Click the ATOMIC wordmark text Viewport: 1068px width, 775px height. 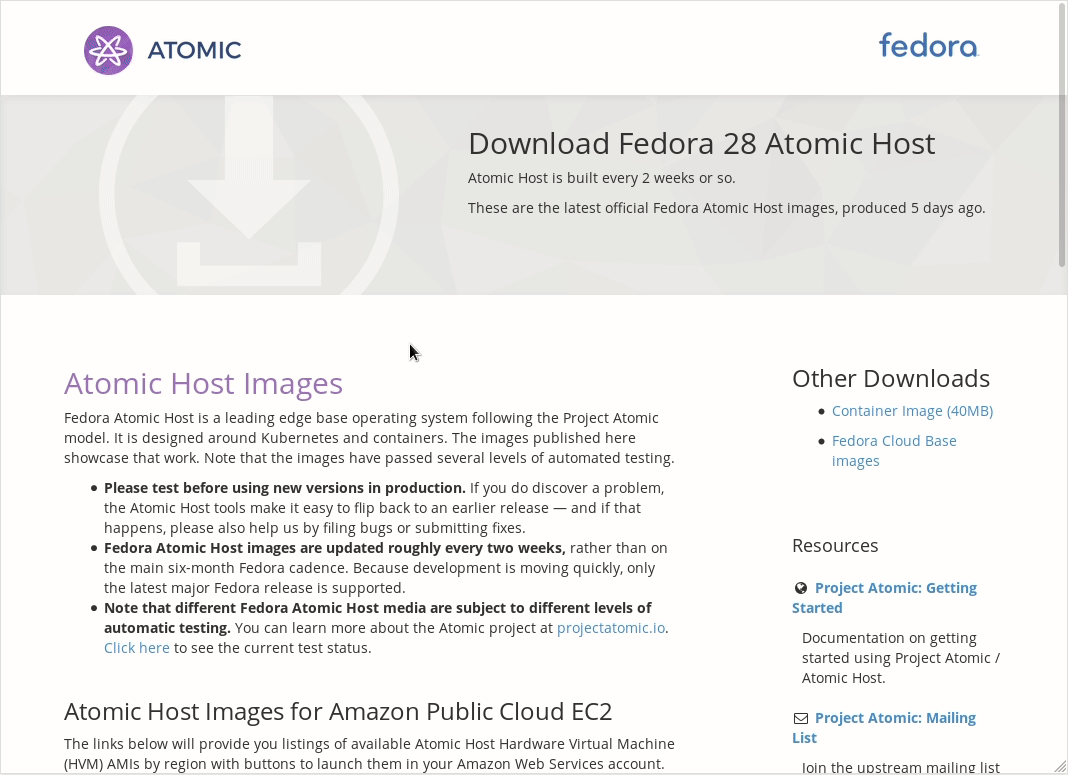click(194, 50)
